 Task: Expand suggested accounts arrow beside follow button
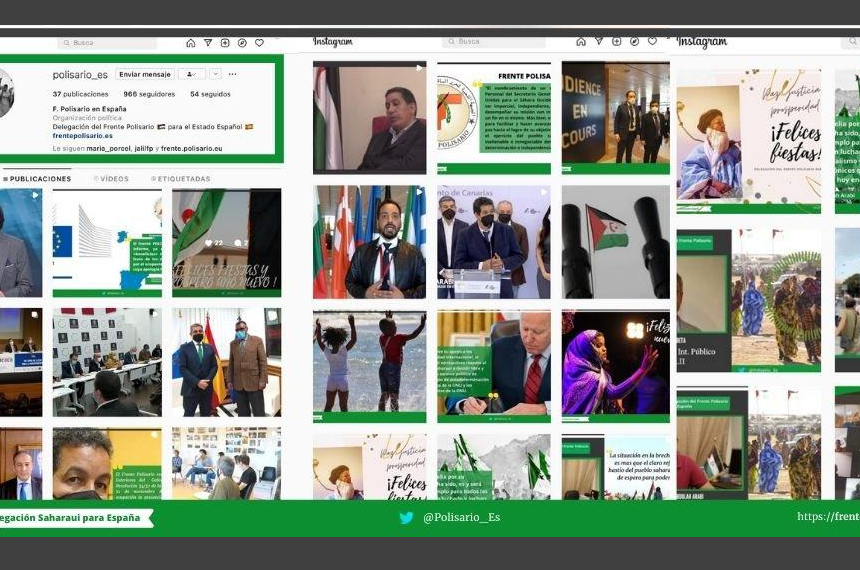[215, 74]
